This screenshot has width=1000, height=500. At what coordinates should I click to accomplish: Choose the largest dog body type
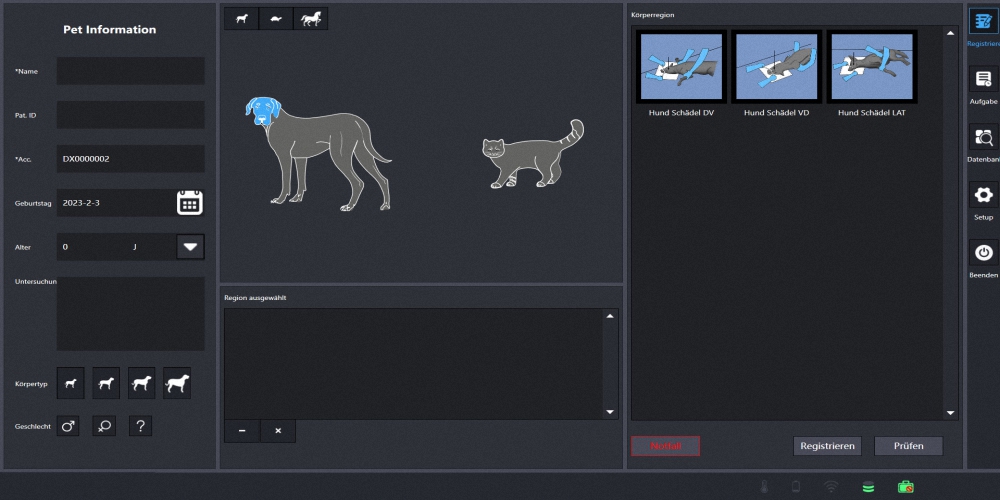[x=177, y=383]
